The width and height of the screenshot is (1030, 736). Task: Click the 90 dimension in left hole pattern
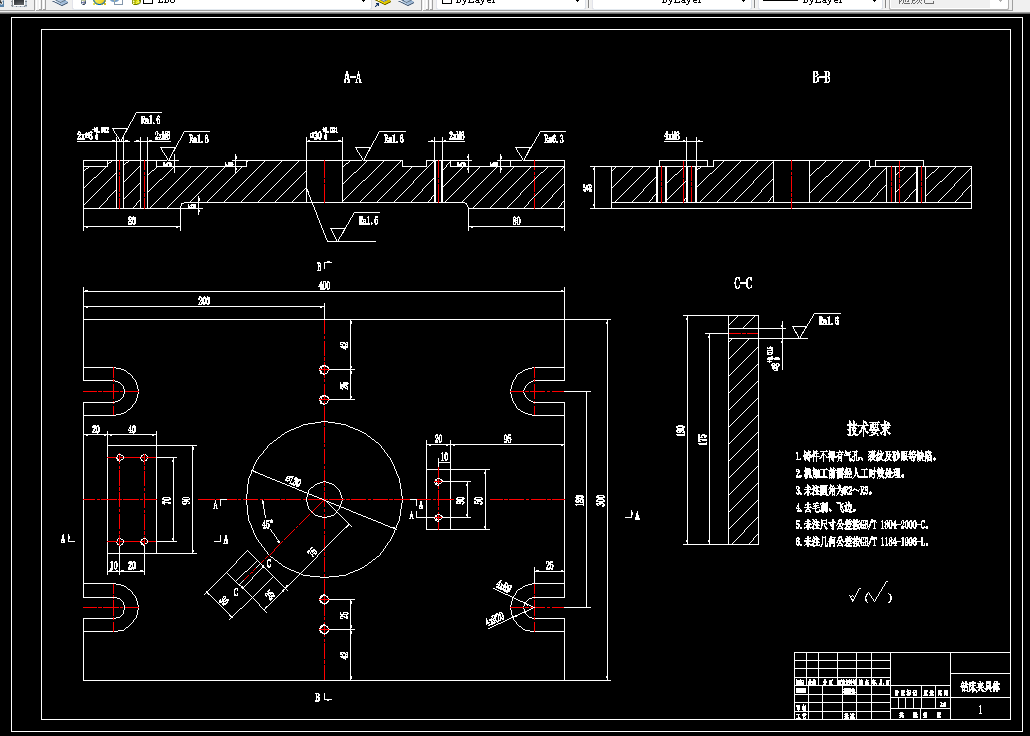(x=187, y=500)
